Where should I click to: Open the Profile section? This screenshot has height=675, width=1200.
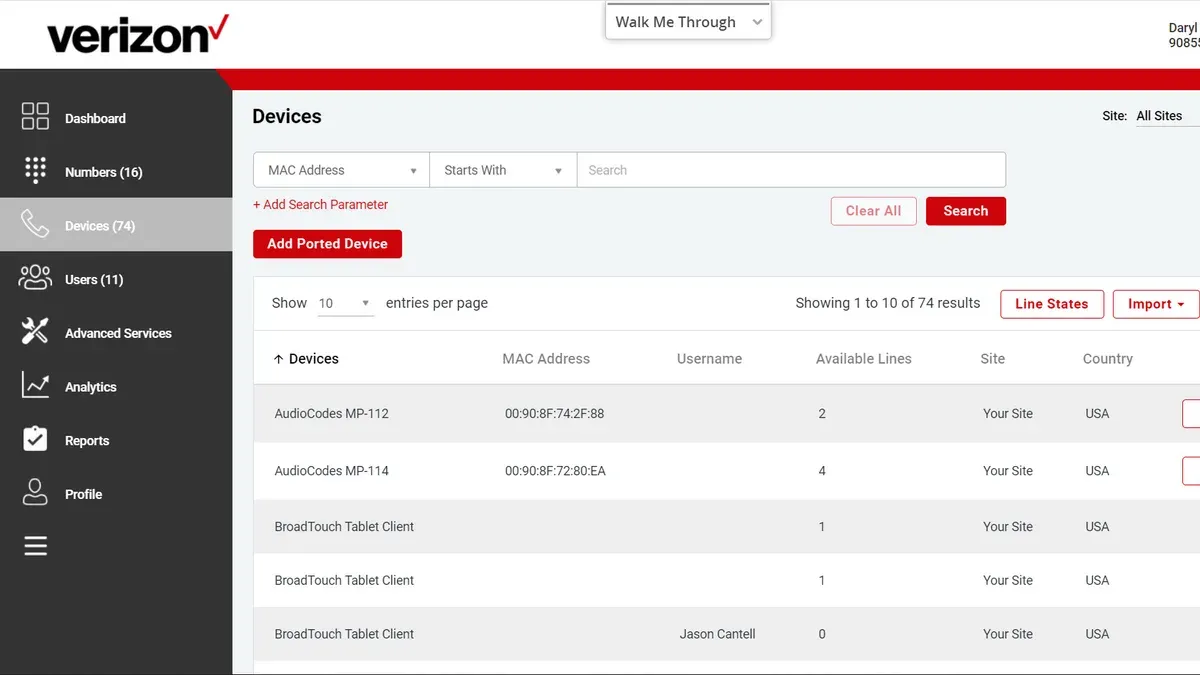pos(84,494)
